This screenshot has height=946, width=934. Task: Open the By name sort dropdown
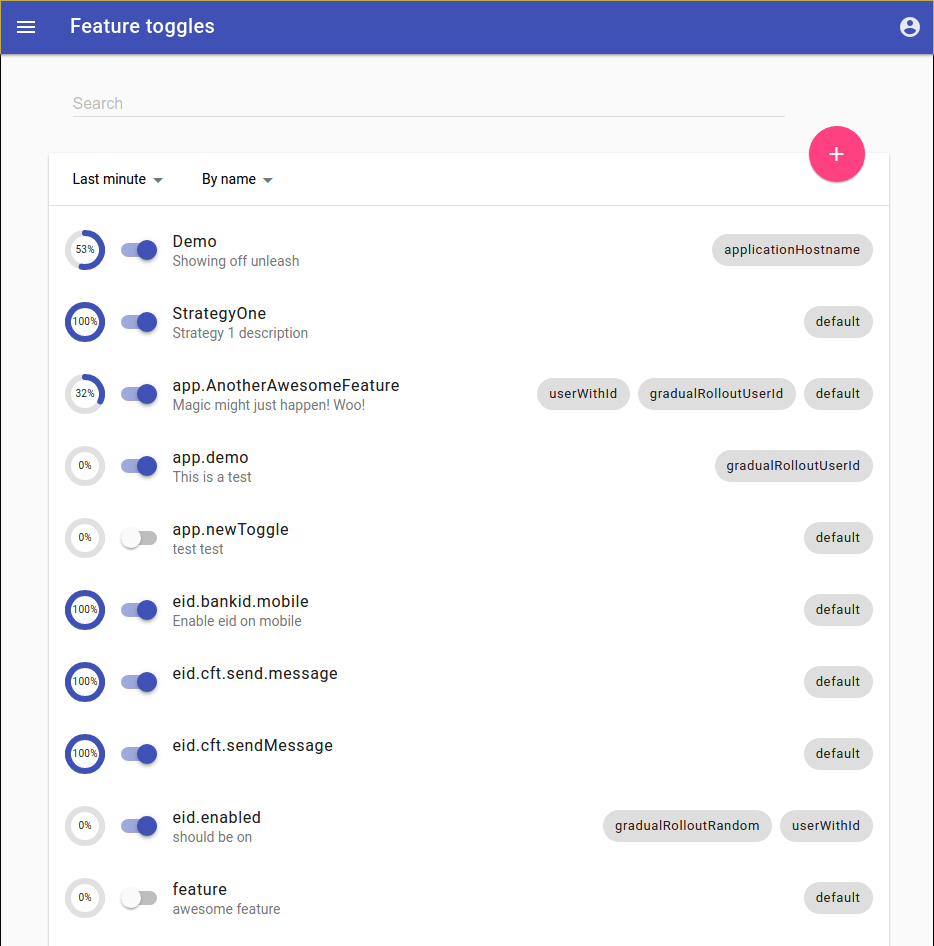[237, 180]
